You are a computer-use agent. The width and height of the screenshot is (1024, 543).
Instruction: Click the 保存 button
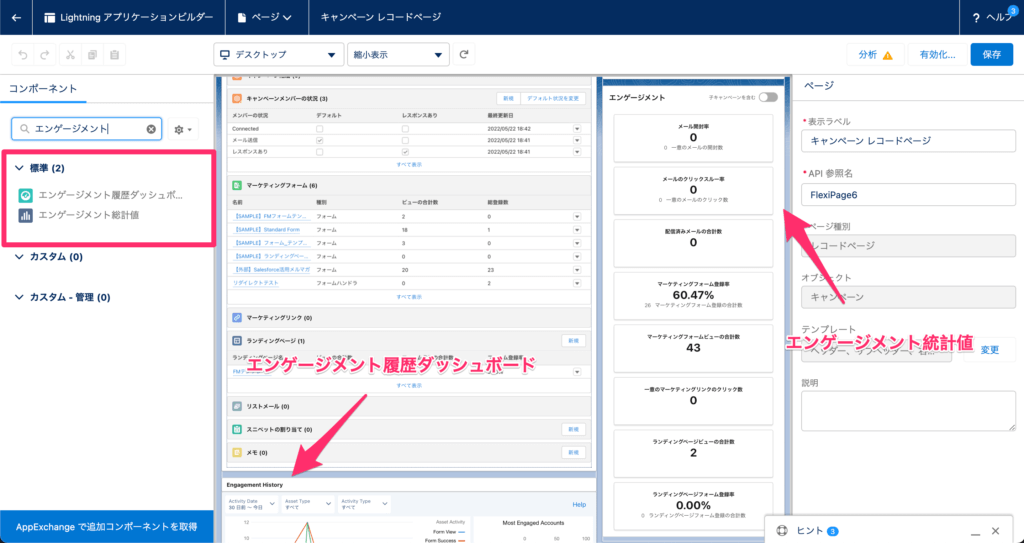(x=991, y=55)
